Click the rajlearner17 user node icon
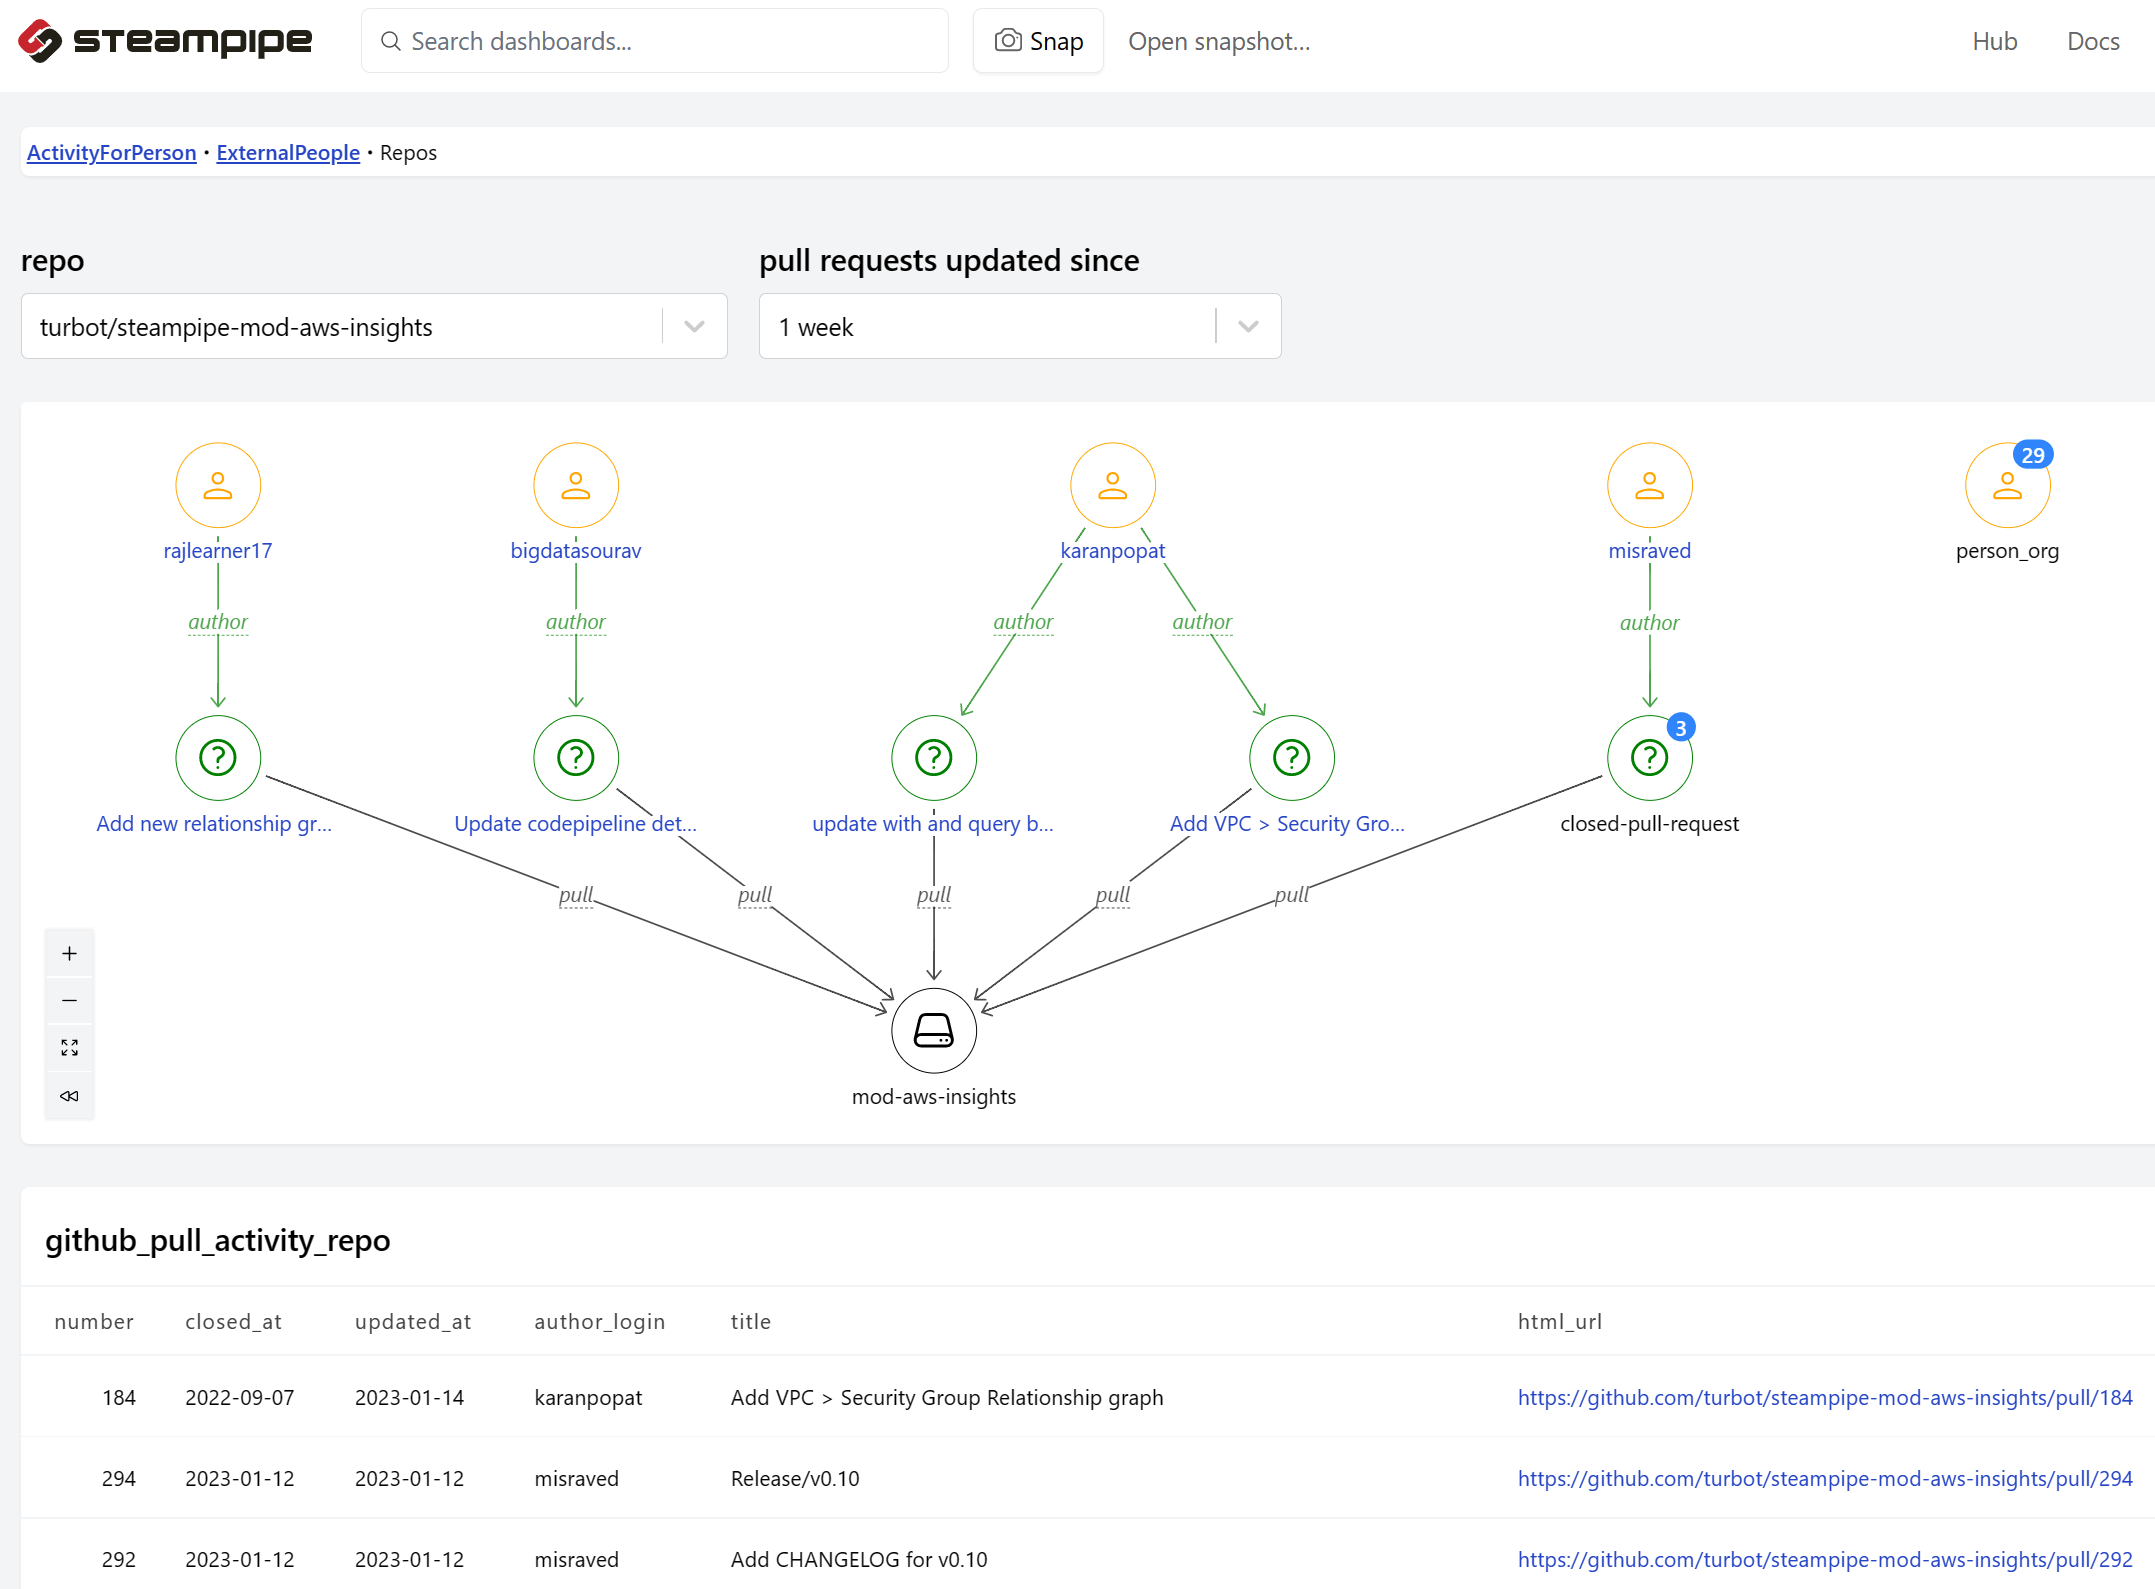The image size is (2155, 1589). (218, 486)
